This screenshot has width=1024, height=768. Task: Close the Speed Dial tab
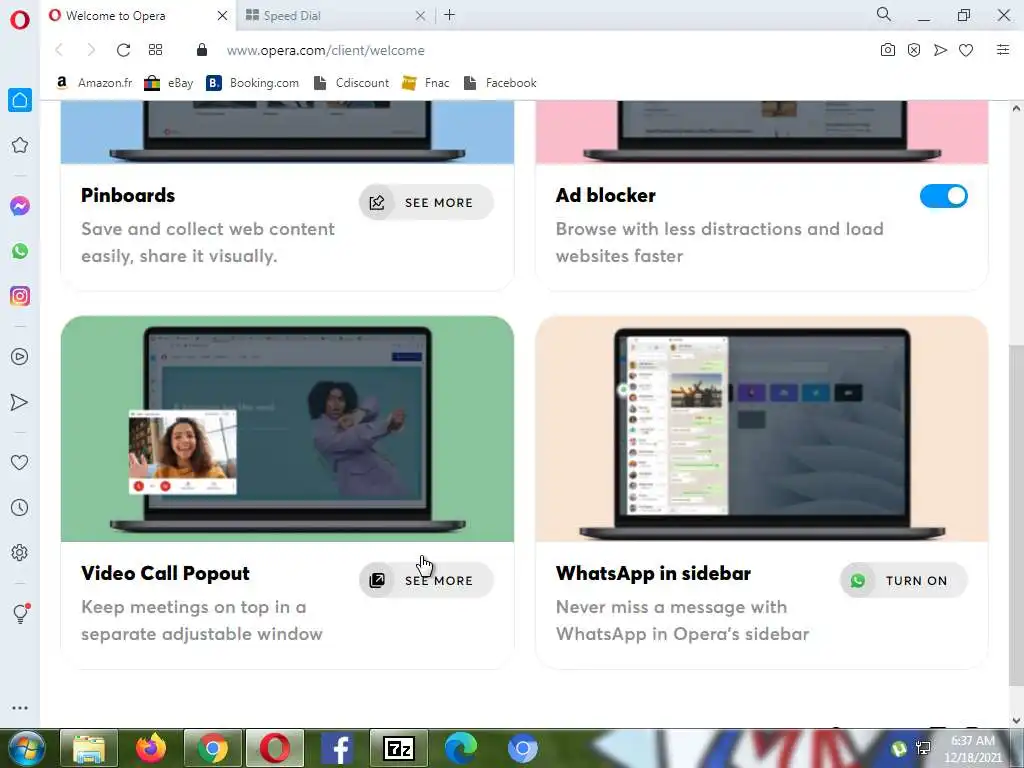(x=421, y=16)
